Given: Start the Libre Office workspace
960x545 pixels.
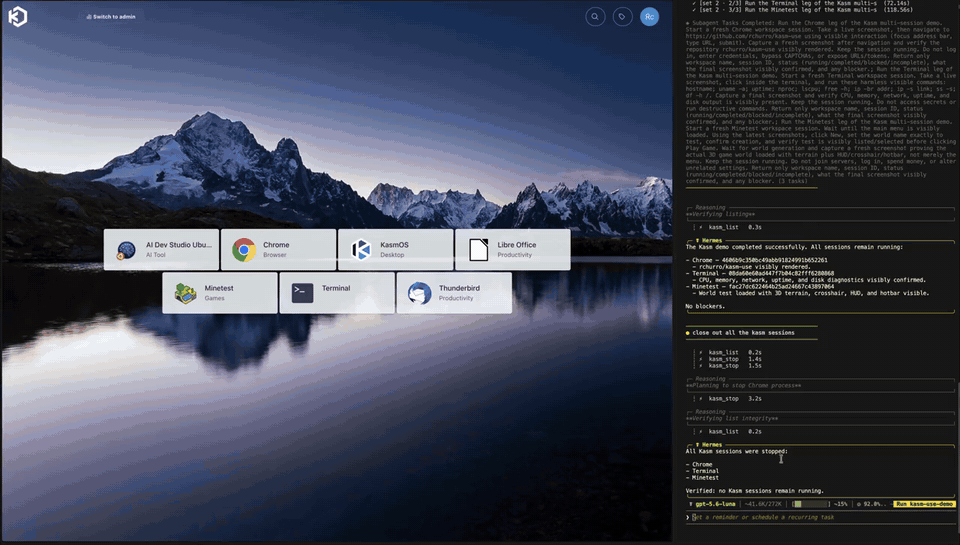Looking at the screenshot, I should tap(512, 250).
